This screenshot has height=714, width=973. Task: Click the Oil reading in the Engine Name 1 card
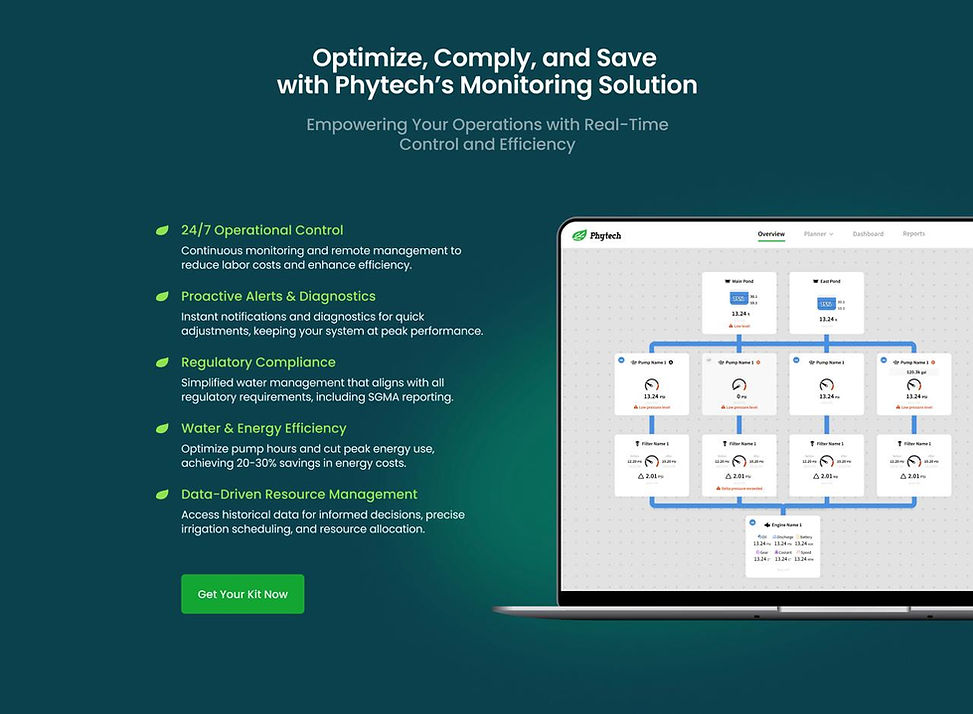point(762,540)
